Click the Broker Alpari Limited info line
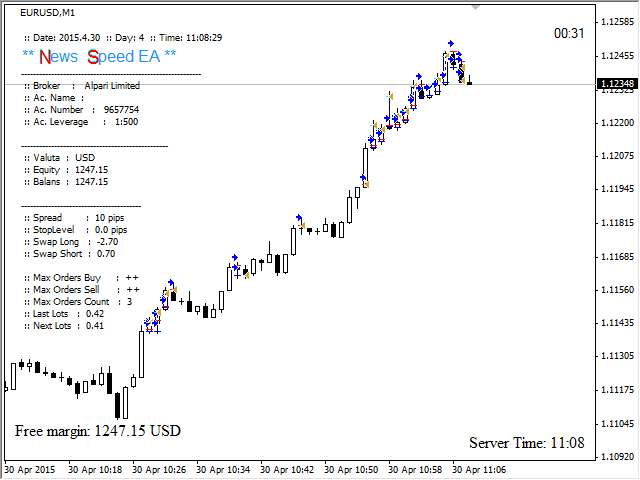This screenshot has width=640, height=480. tap(84, 86)
